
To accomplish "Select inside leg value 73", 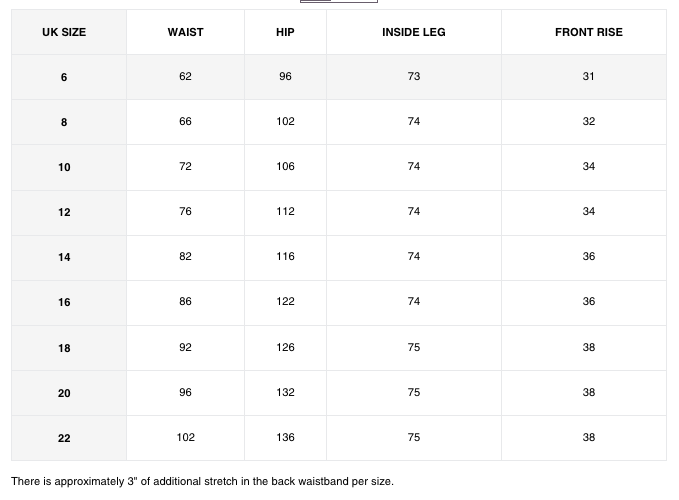I will (x=414, y=76).
